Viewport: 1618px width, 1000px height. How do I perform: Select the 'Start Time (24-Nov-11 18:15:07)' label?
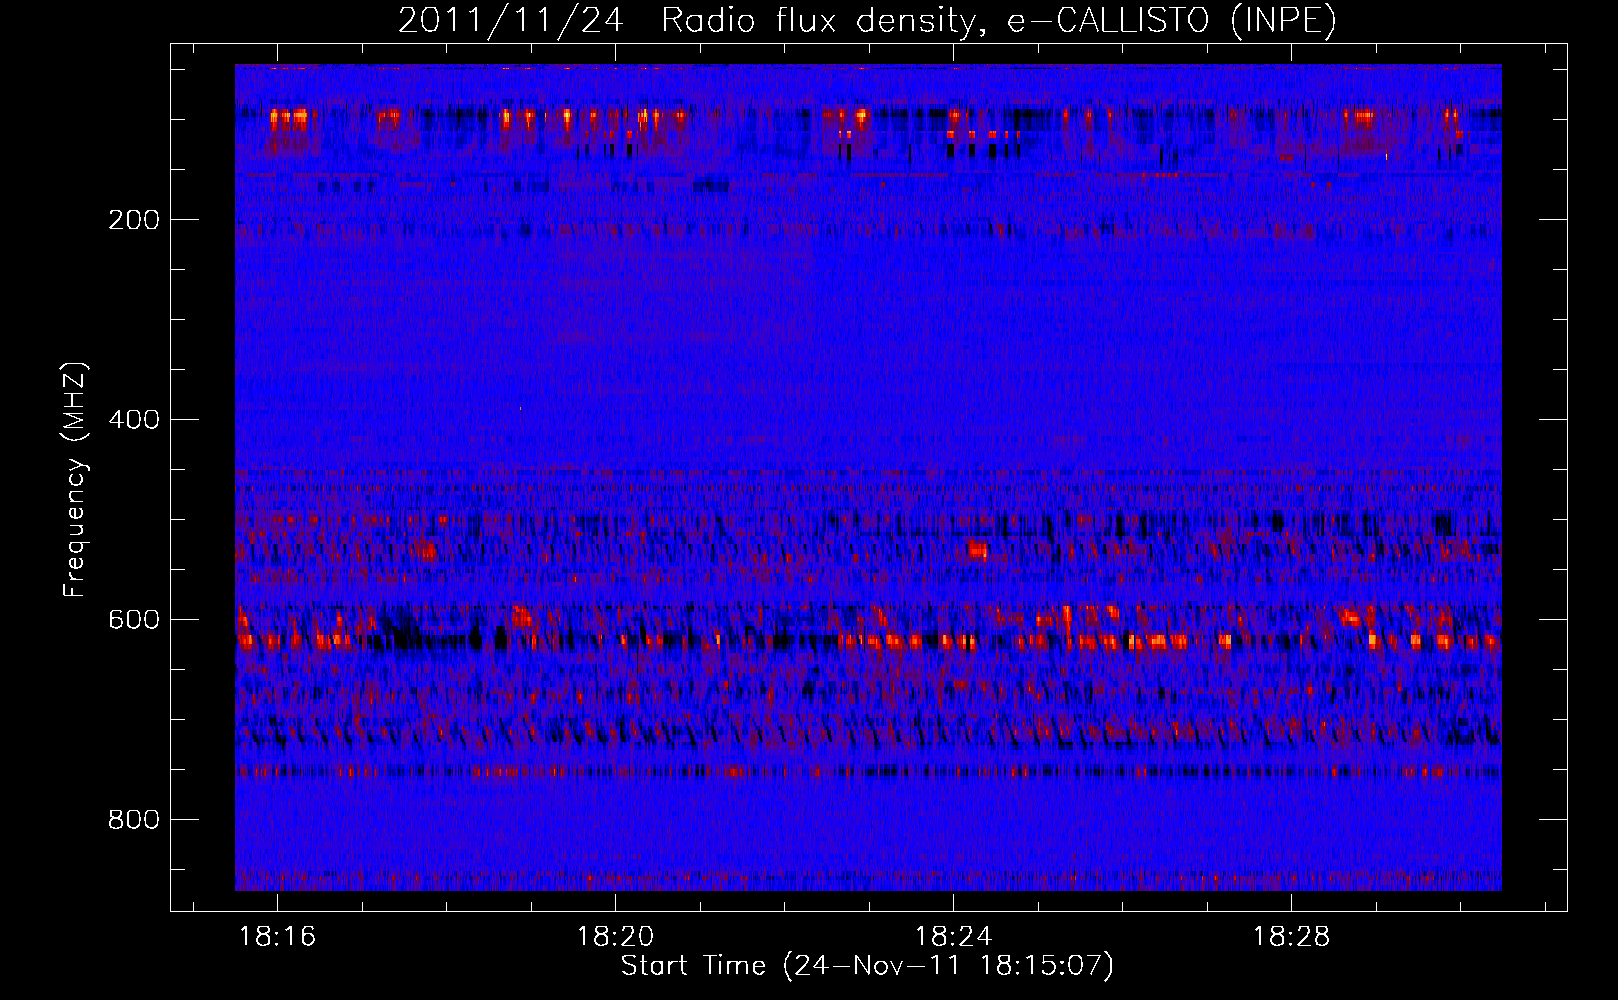pyautogui.click(x=867, y=966)
